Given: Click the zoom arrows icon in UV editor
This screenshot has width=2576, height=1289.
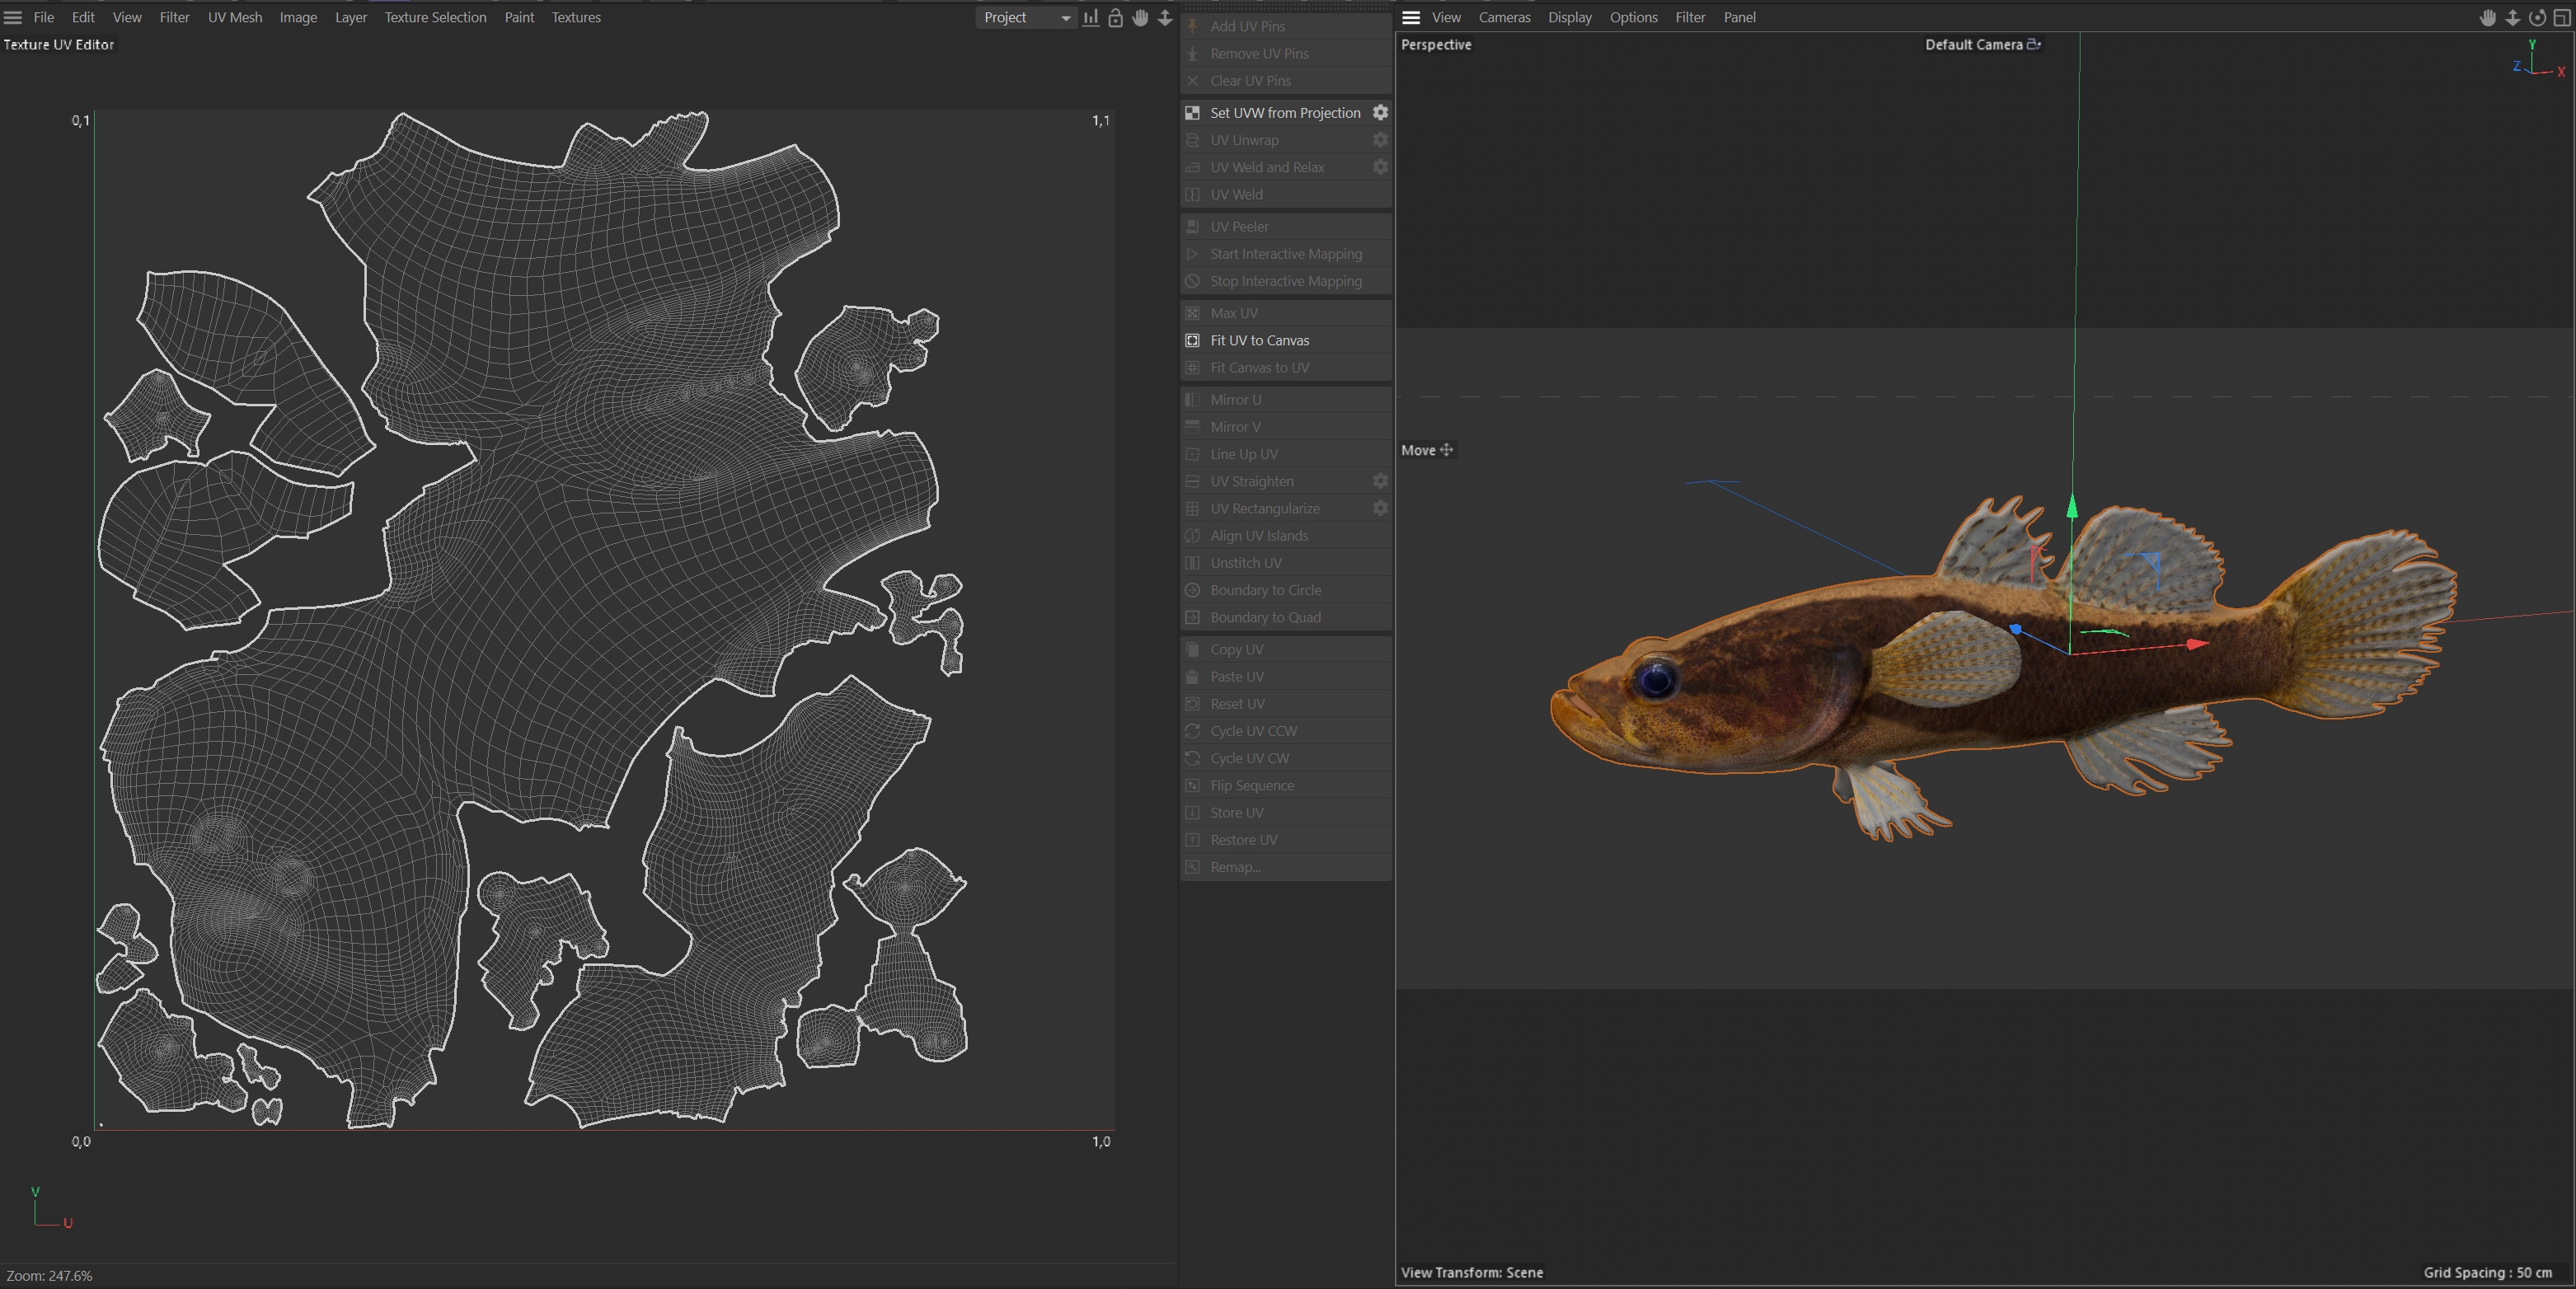Looking at the screenshot, I should point(1165,17).
